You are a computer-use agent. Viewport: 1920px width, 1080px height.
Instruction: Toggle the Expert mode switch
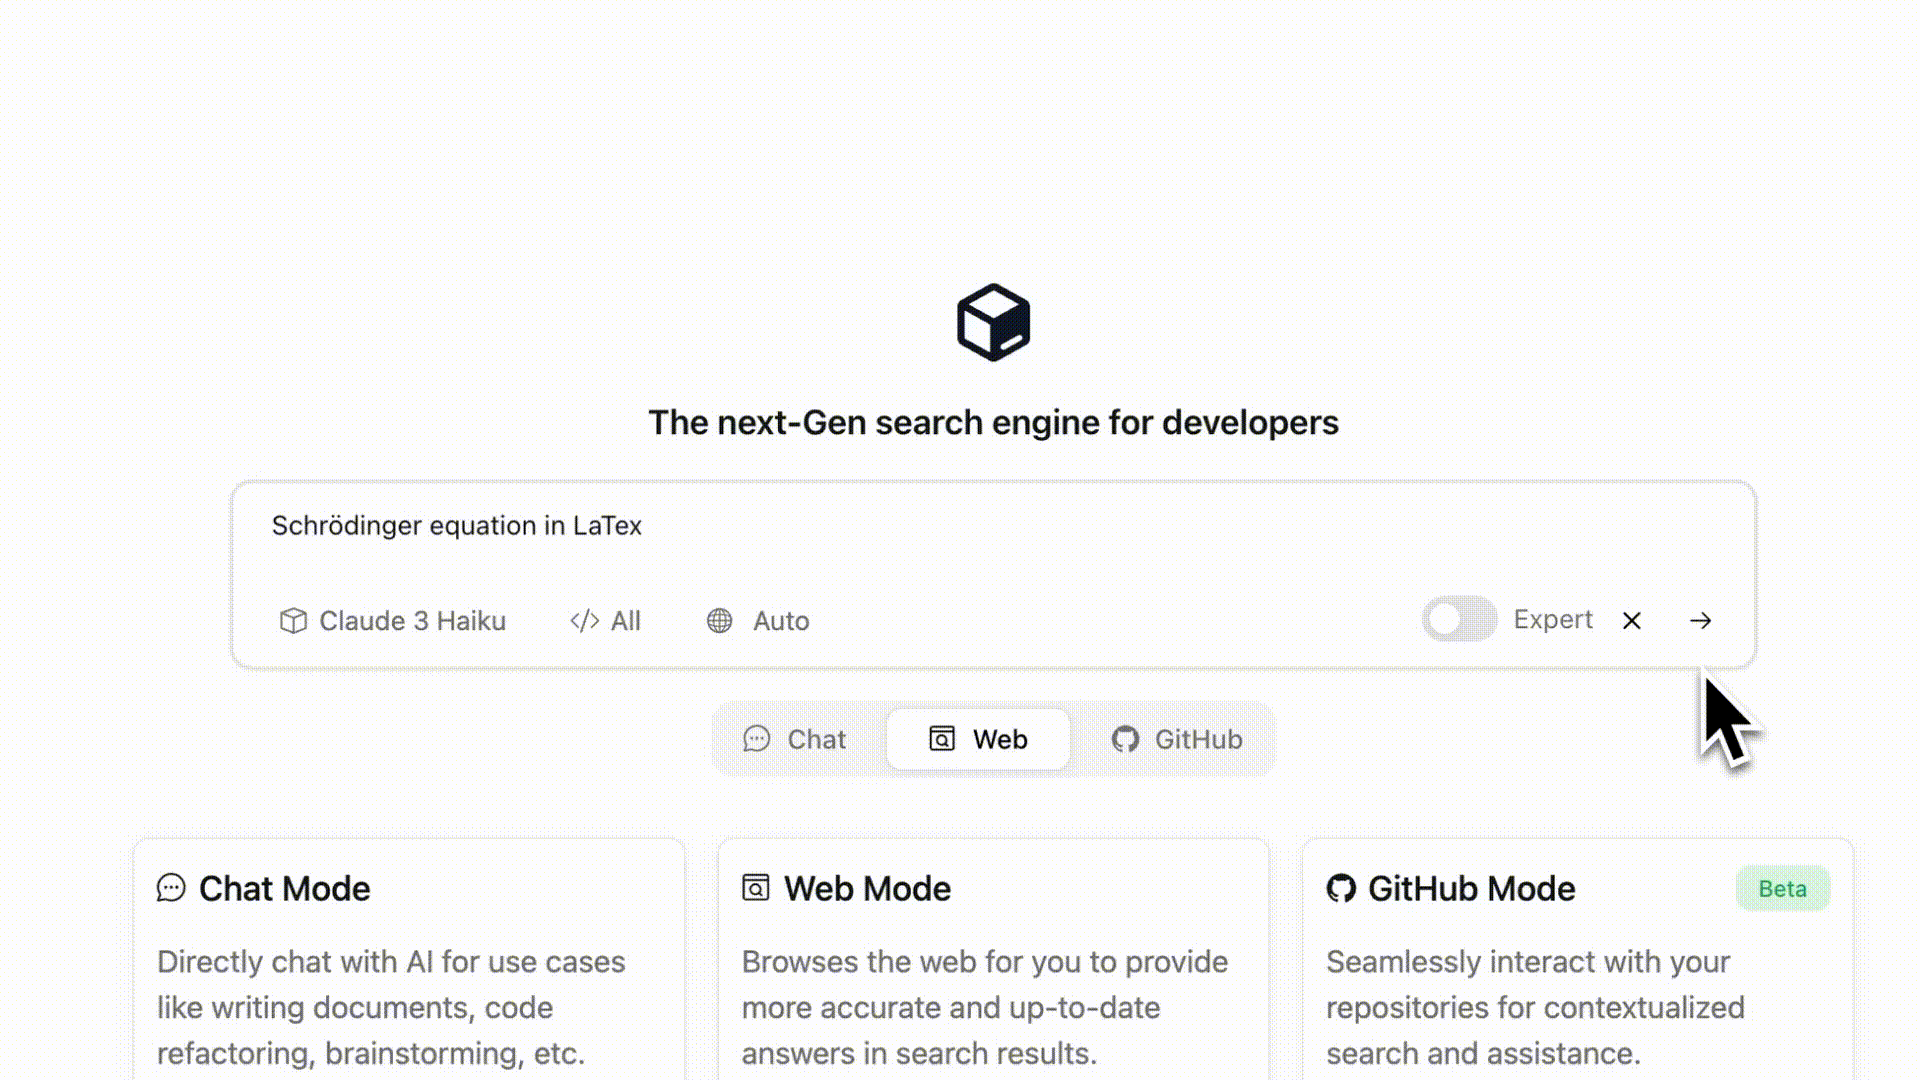coord(1459,620)
